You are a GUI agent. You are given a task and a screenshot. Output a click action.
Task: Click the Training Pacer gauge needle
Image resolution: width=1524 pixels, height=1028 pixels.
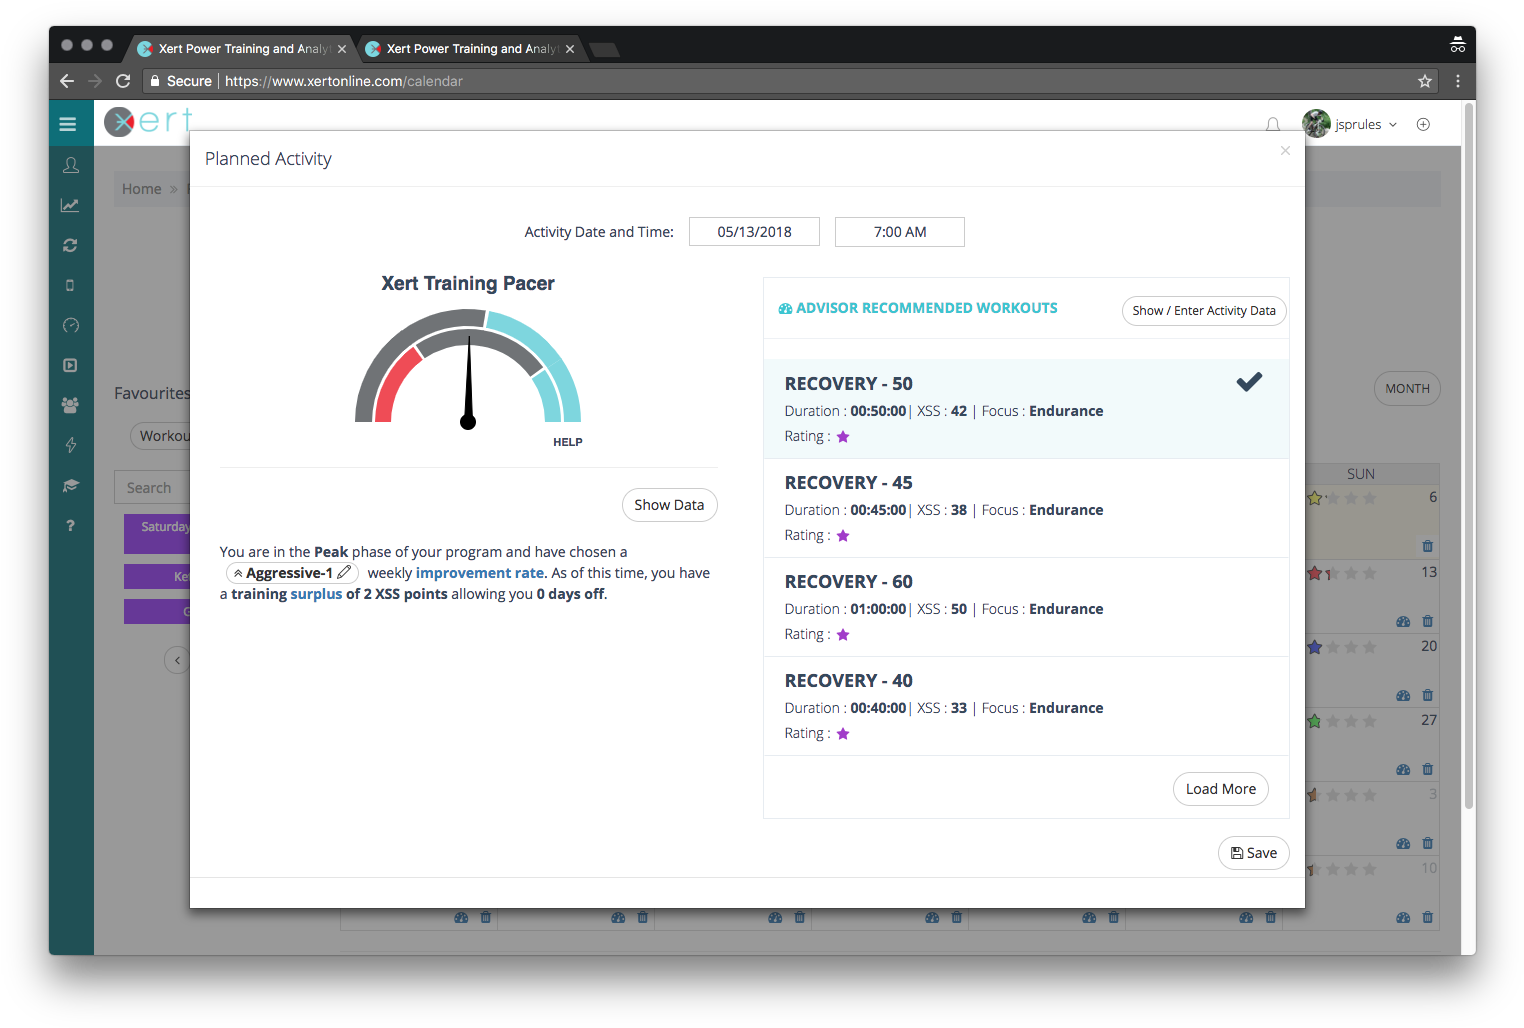[468, 382]
